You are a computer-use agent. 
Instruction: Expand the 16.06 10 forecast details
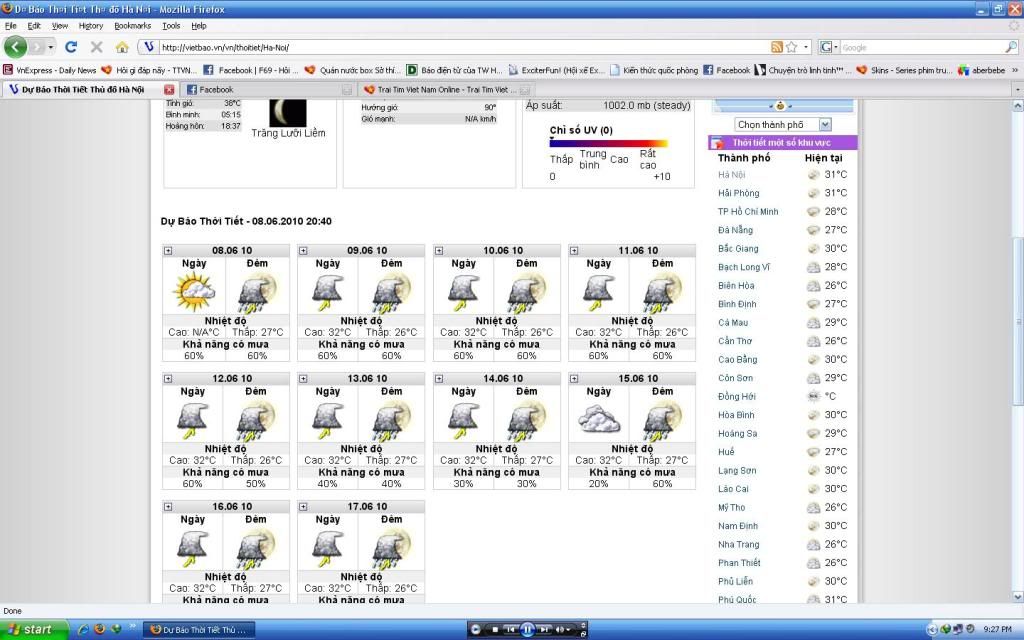(168, 507)
